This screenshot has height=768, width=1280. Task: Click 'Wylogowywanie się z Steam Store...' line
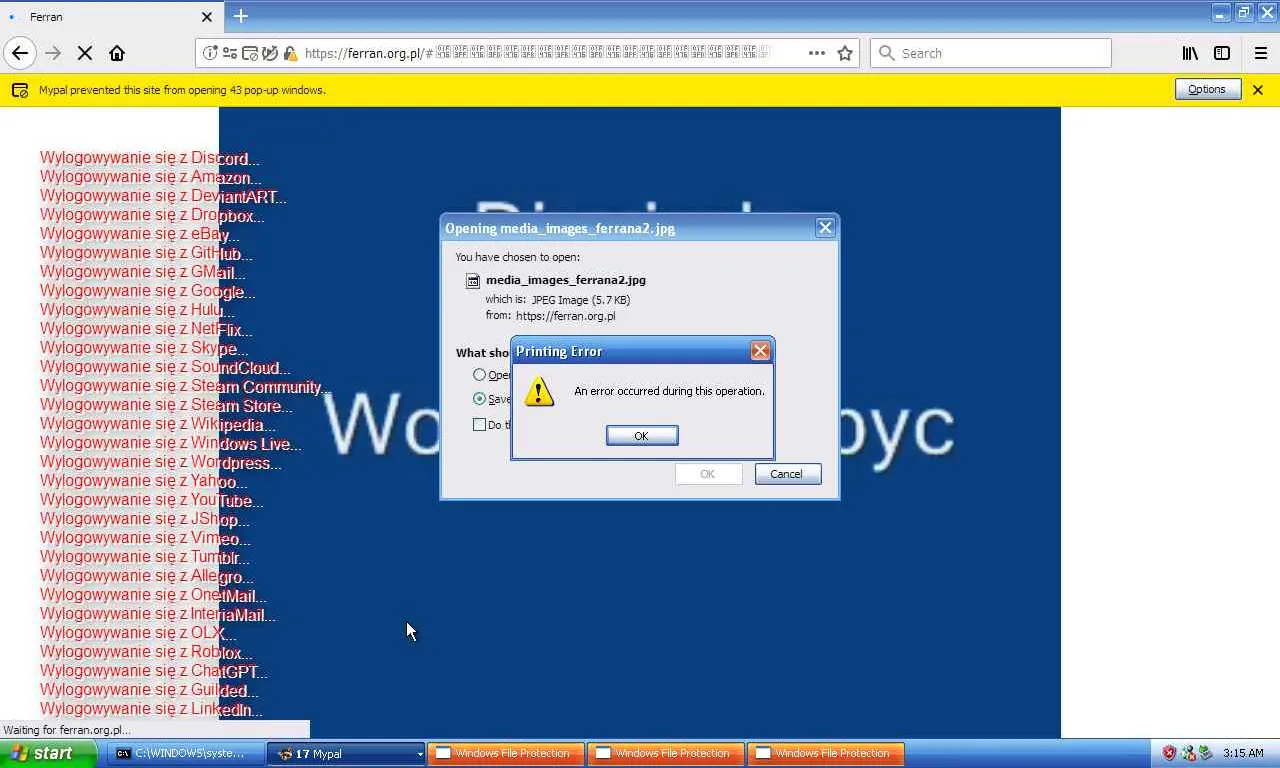click(x=166, y=406)
